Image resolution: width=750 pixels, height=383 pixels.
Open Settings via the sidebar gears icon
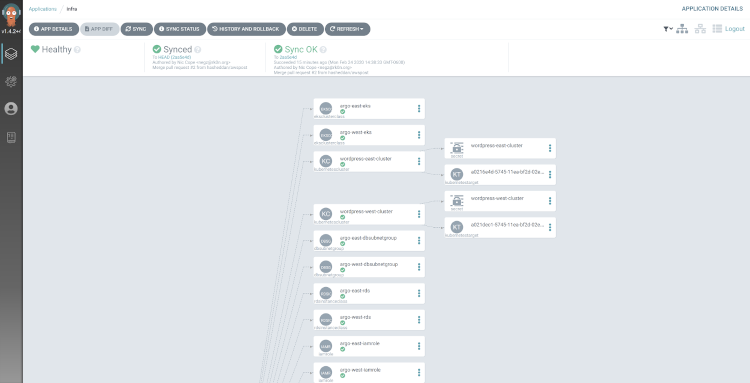pyautogui.click(x=11, y=81)
